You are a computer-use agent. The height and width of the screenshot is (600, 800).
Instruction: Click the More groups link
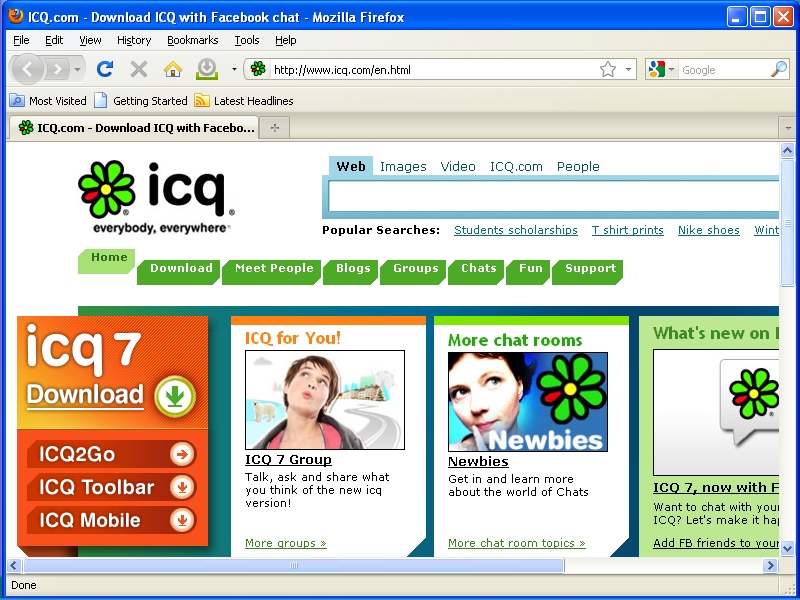point(286,543)
